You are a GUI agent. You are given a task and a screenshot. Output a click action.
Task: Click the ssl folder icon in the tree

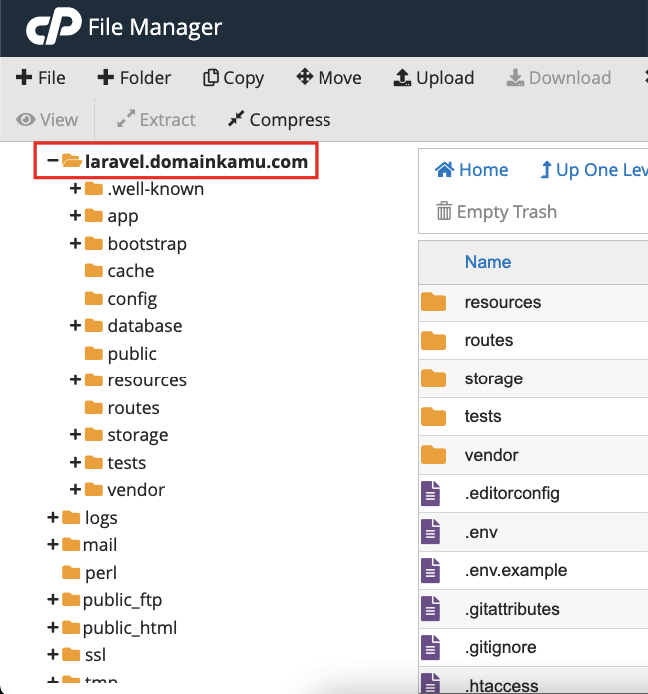pos(71,654)
